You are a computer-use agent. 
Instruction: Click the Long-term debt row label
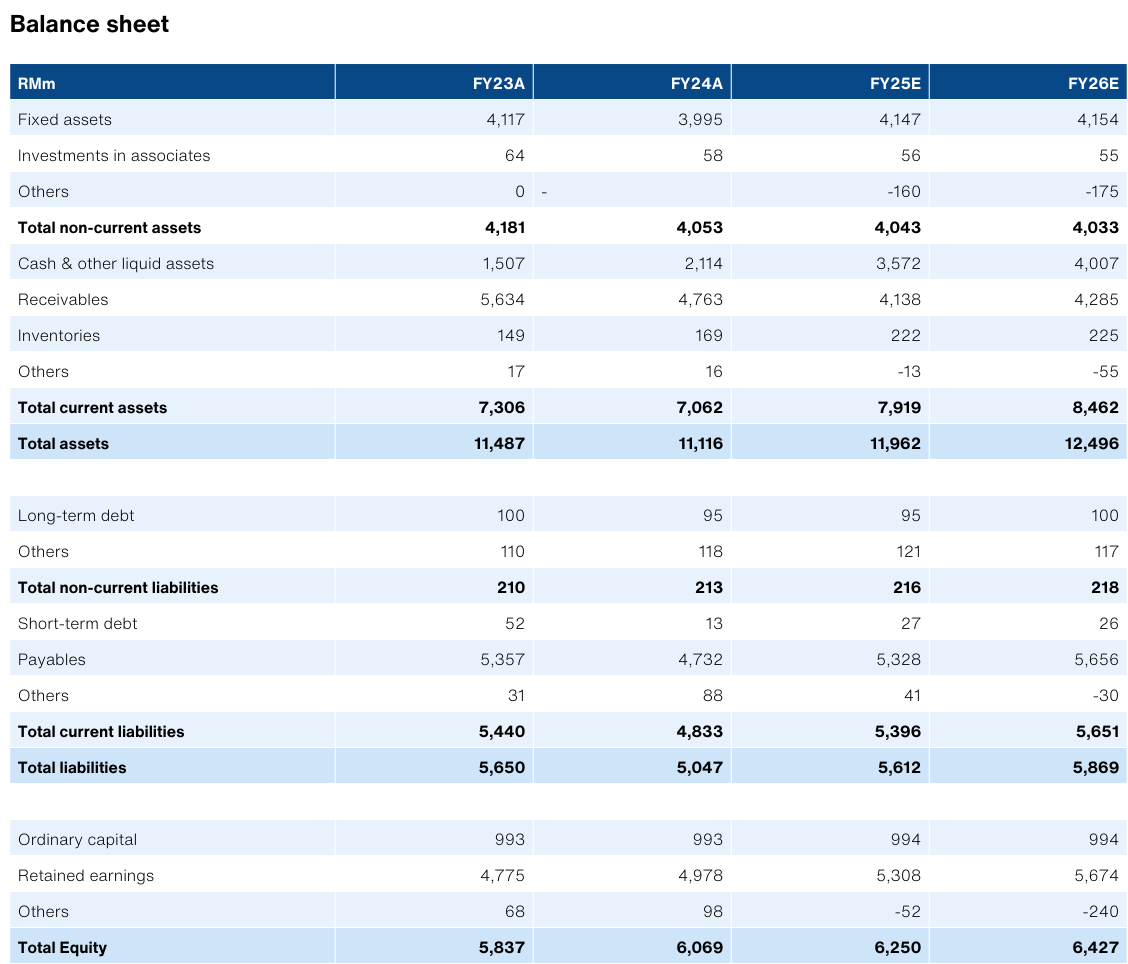coord(76,515)
